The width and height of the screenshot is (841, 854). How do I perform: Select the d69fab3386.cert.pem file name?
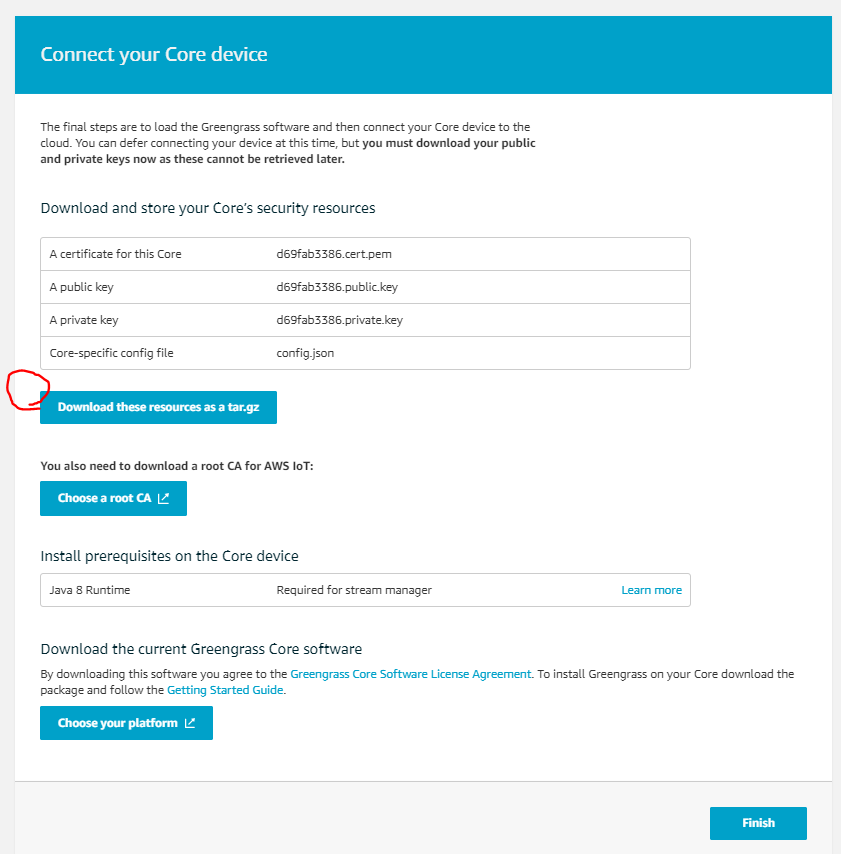click(334, 254)
